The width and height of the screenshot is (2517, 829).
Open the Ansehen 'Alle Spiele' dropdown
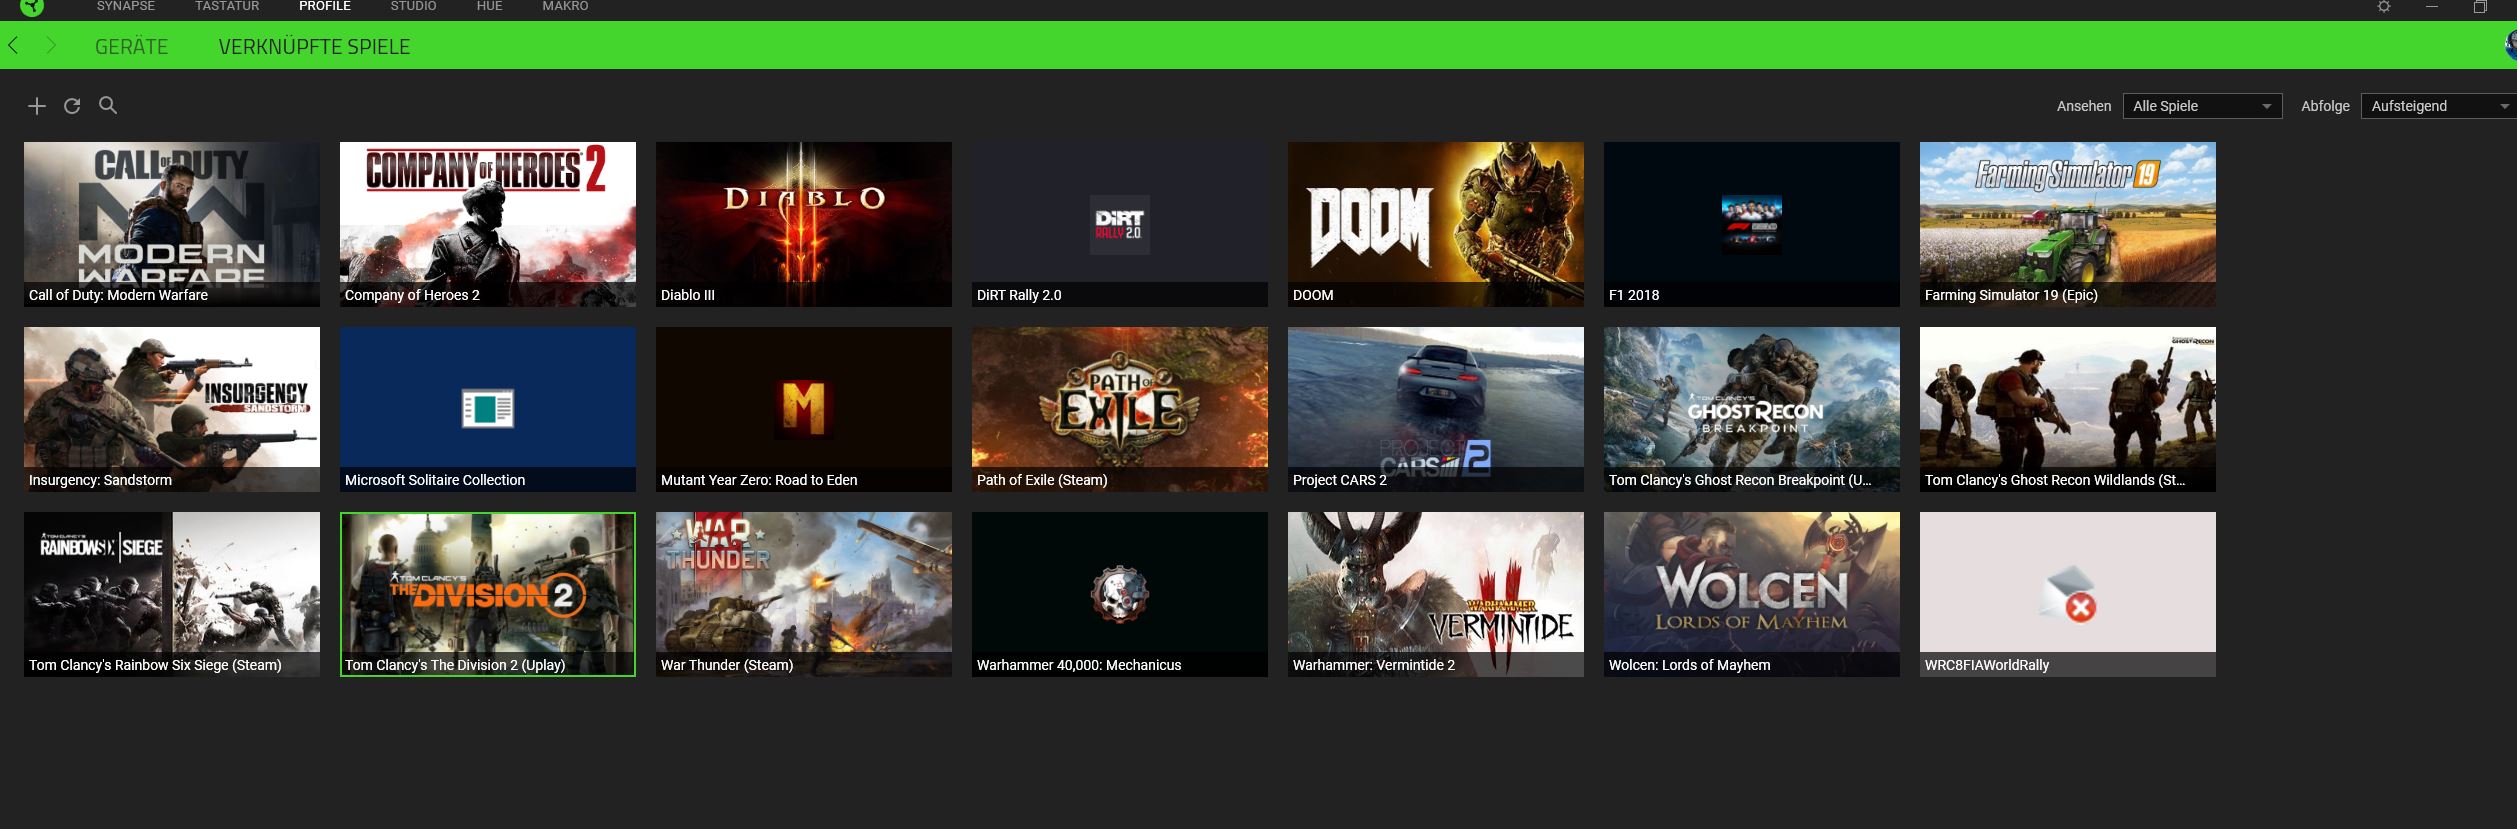coord(2202,106)
